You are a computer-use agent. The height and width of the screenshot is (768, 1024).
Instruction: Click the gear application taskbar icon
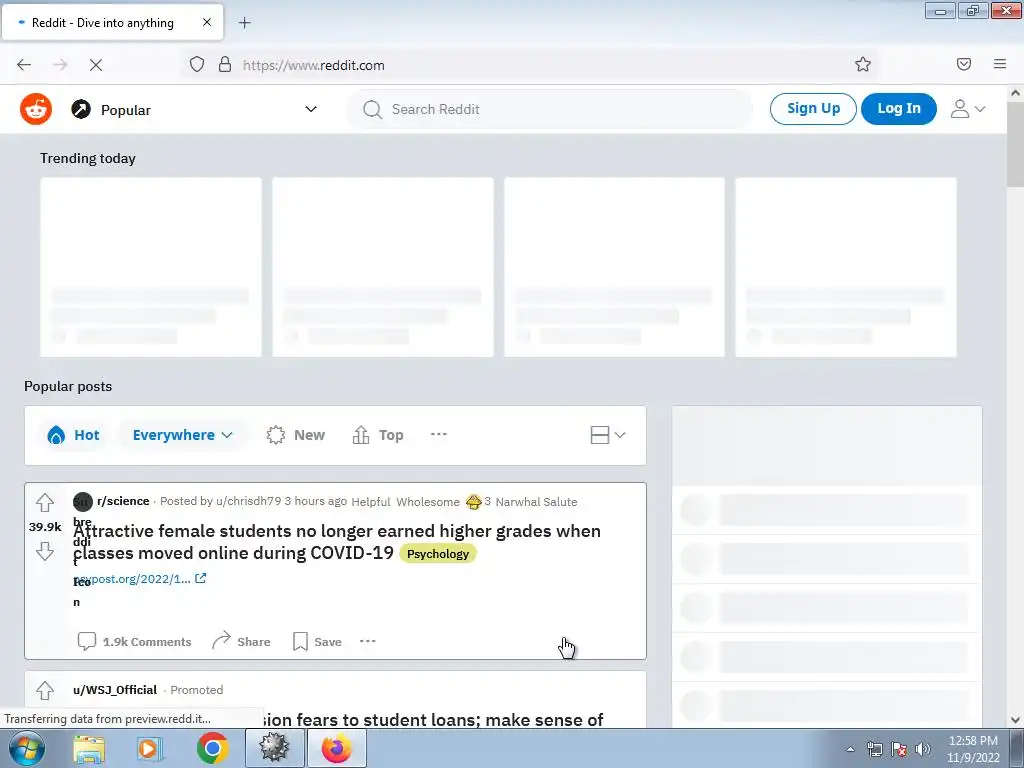pyautogui.click(x=274, y=748)
